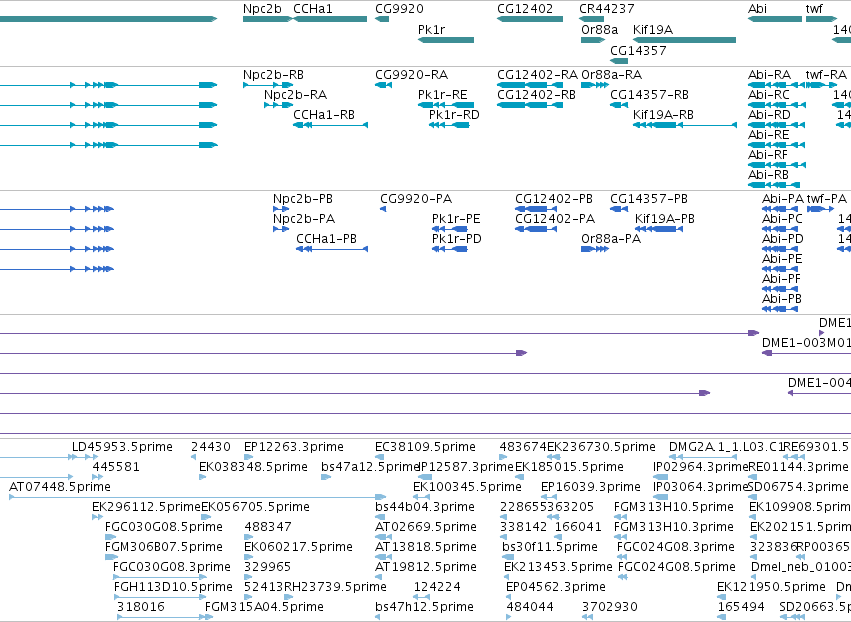Click the EC38109.5prime EST label
This screenshot has width=851, height=622.
point(426,447)
